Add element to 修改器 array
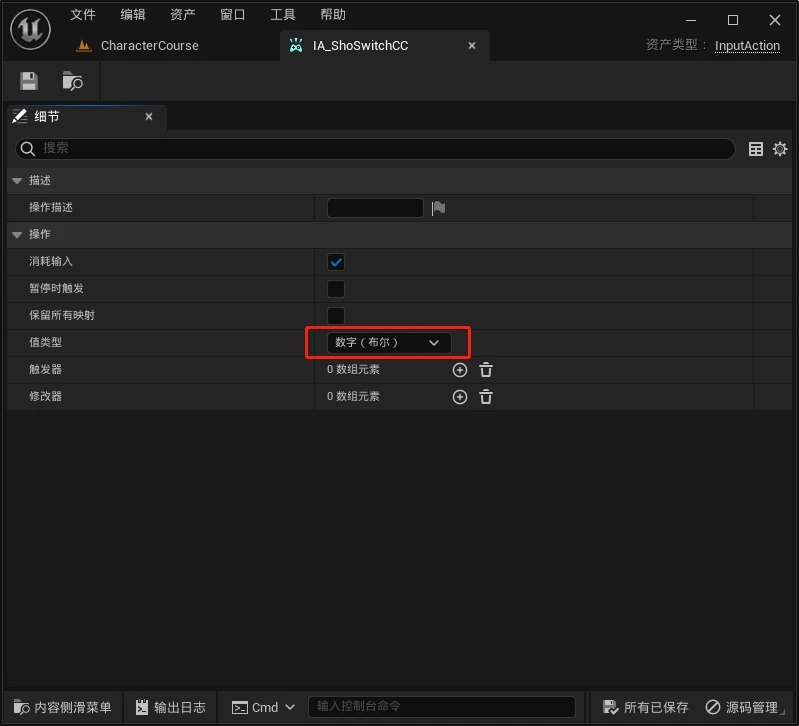This screenshot has height=726, width=799. [460, 397]
